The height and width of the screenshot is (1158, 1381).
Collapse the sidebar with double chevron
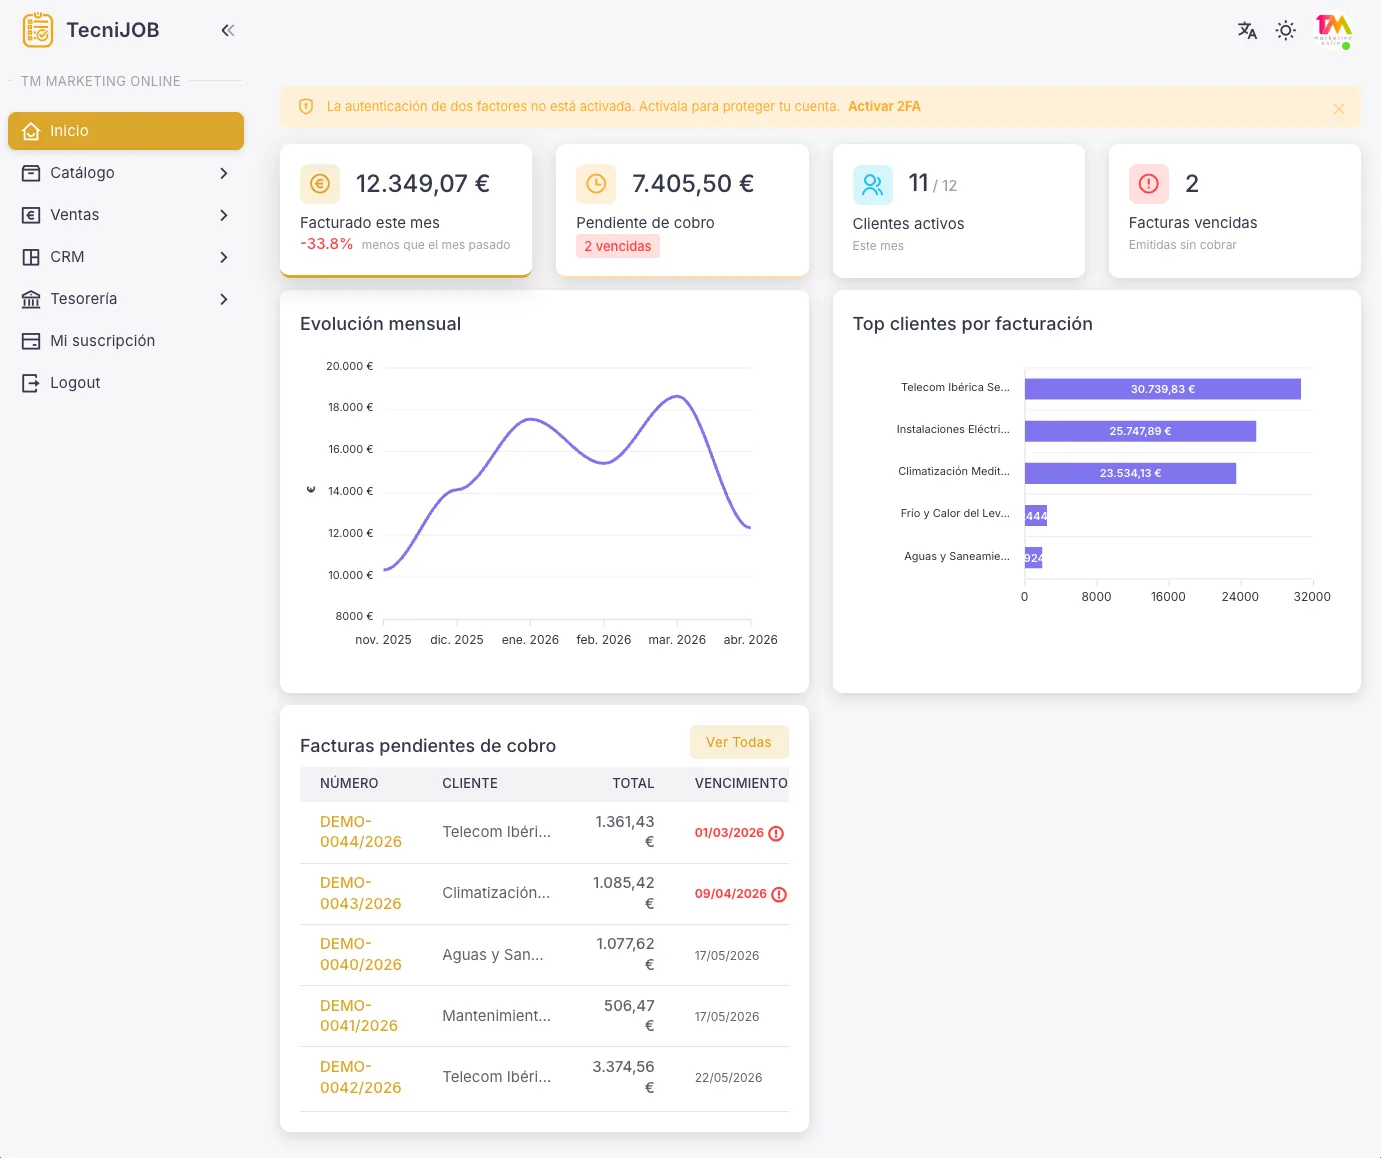[x=228, y=30]
